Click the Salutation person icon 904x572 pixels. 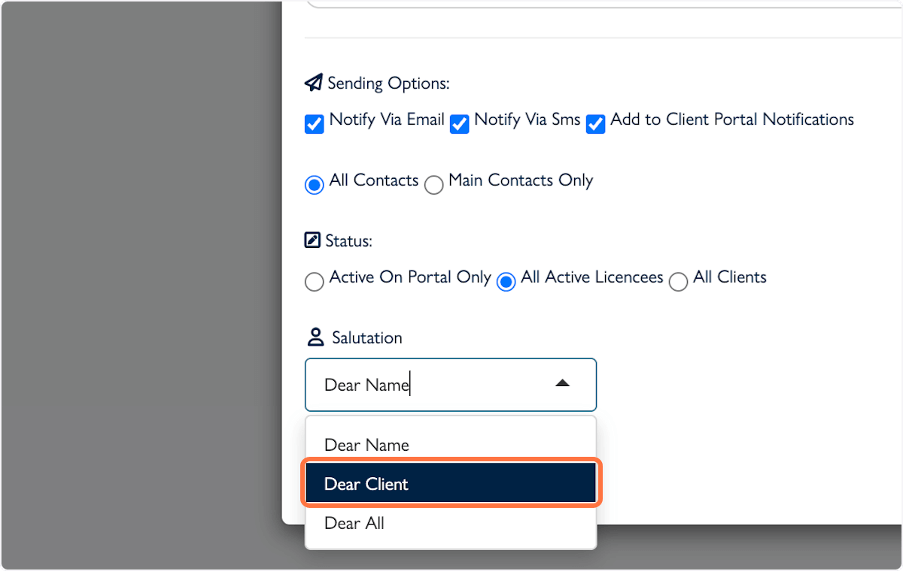pyautogui.click(x=315, y=337)
